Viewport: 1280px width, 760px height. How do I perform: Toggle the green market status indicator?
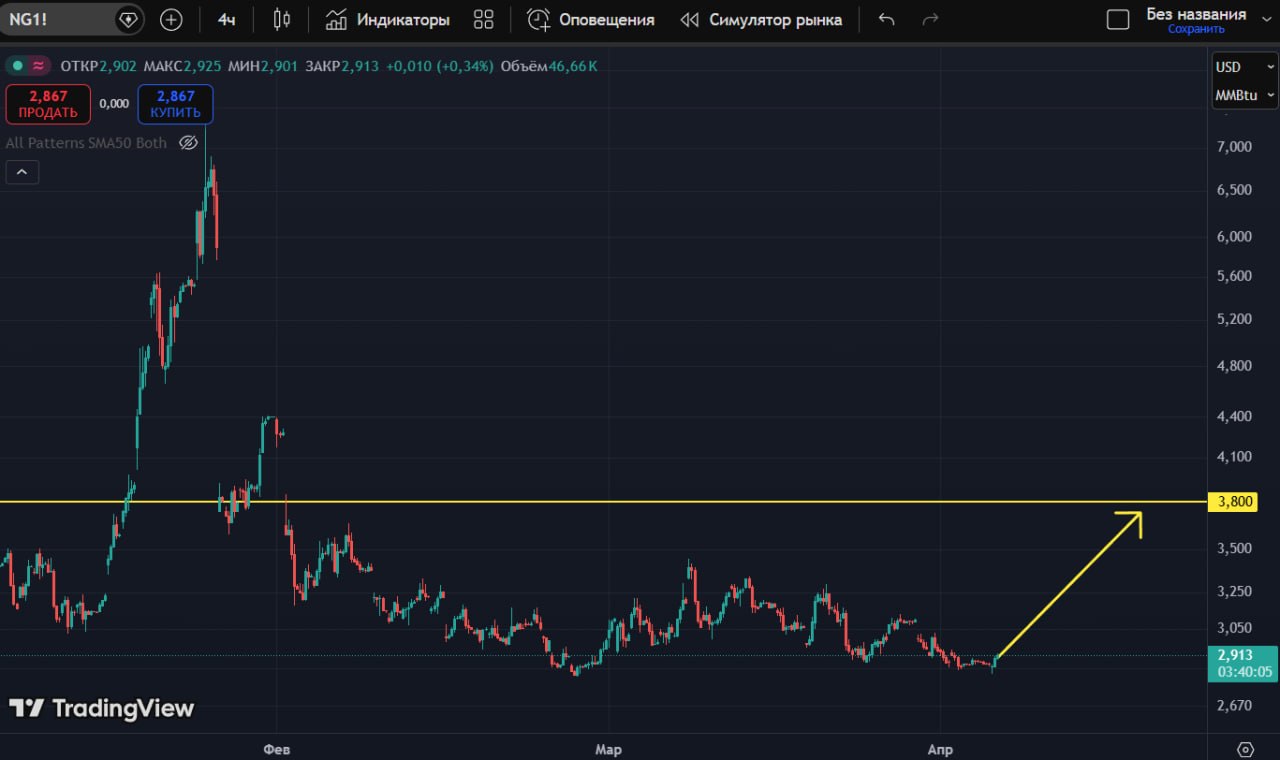(x=17, y=66)
